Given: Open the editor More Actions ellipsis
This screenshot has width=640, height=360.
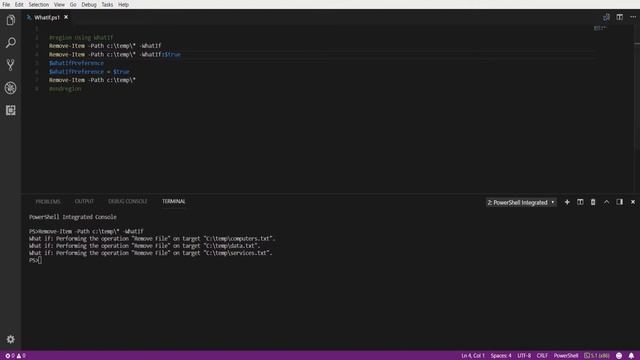Looking at the screenshot, I should [633, 17].
